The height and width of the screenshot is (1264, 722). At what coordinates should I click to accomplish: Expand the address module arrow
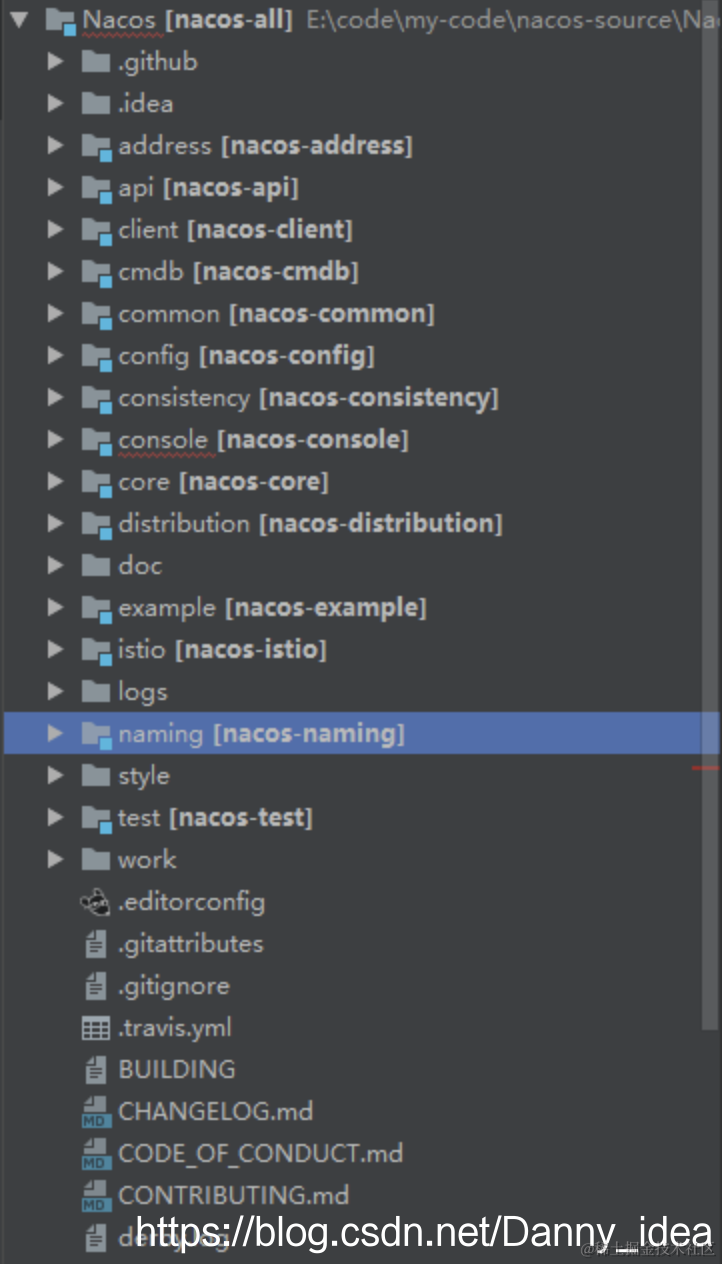click(x=55, y=145)
